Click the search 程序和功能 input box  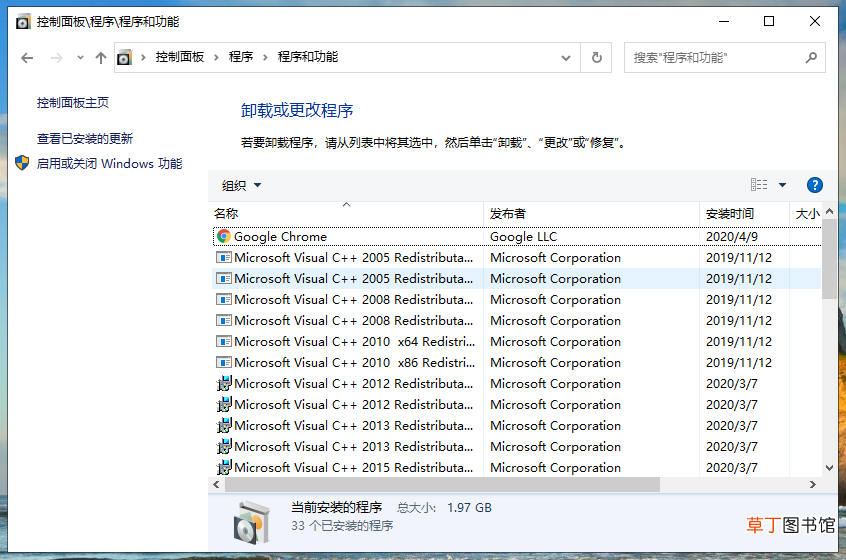(x=725, y=57)
